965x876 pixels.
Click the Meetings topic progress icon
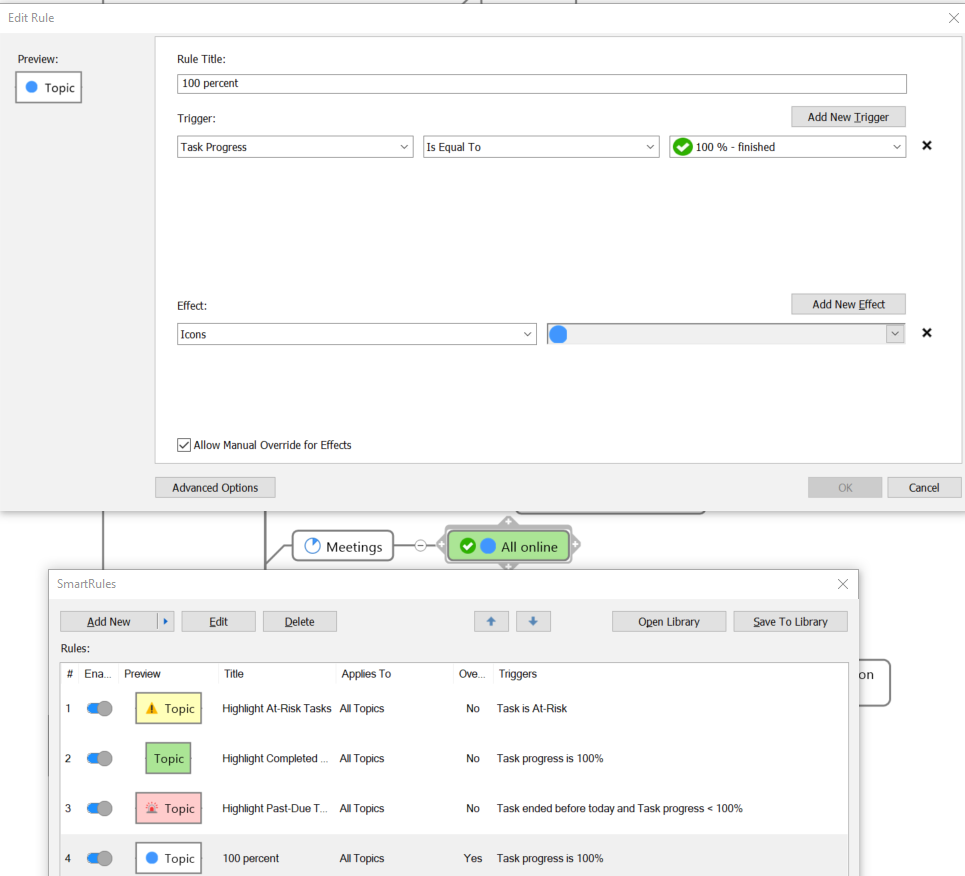[312, 546]
